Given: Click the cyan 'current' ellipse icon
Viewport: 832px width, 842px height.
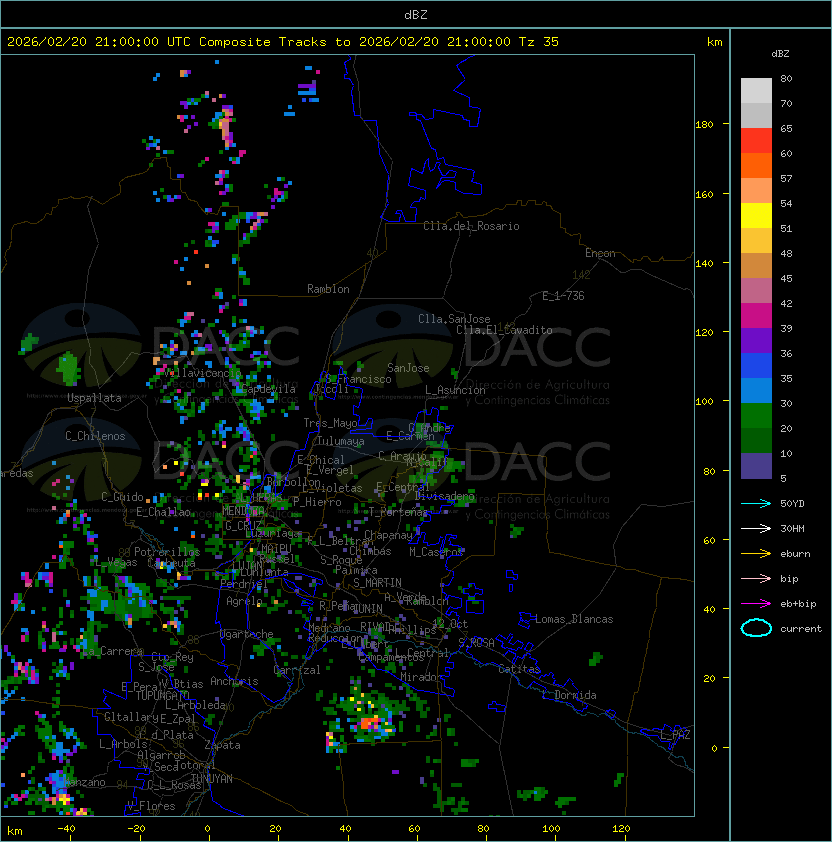Looking at the screenshot, I should click(x=756, y=628).
